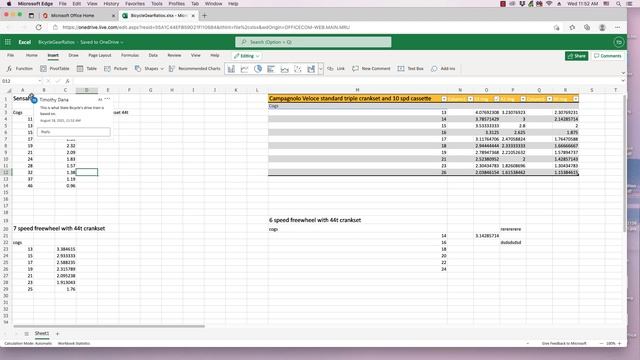
Task: Insert a hyperlink with Link
Action: point(336,69)
